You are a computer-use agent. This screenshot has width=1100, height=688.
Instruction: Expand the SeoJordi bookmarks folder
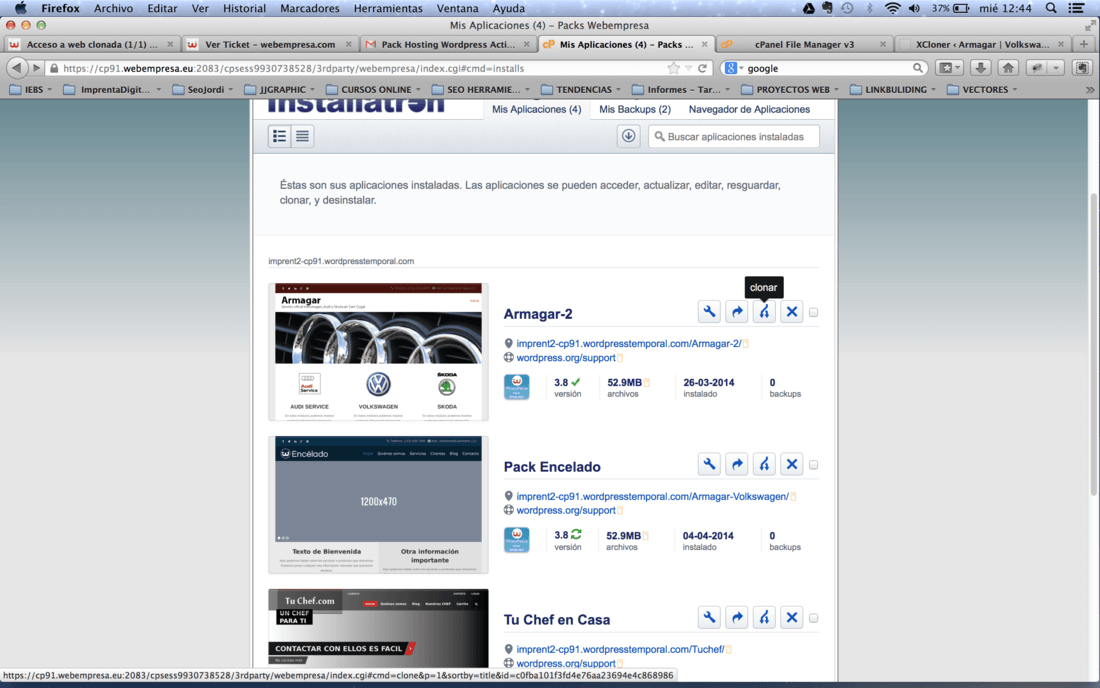203,90
